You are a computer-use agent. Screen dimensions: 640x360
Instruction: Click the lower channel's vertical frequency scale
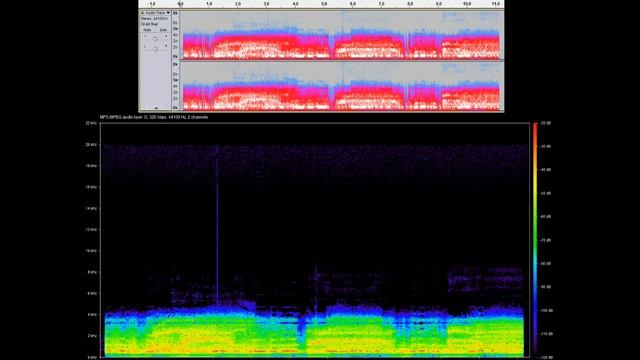(176, 86)
